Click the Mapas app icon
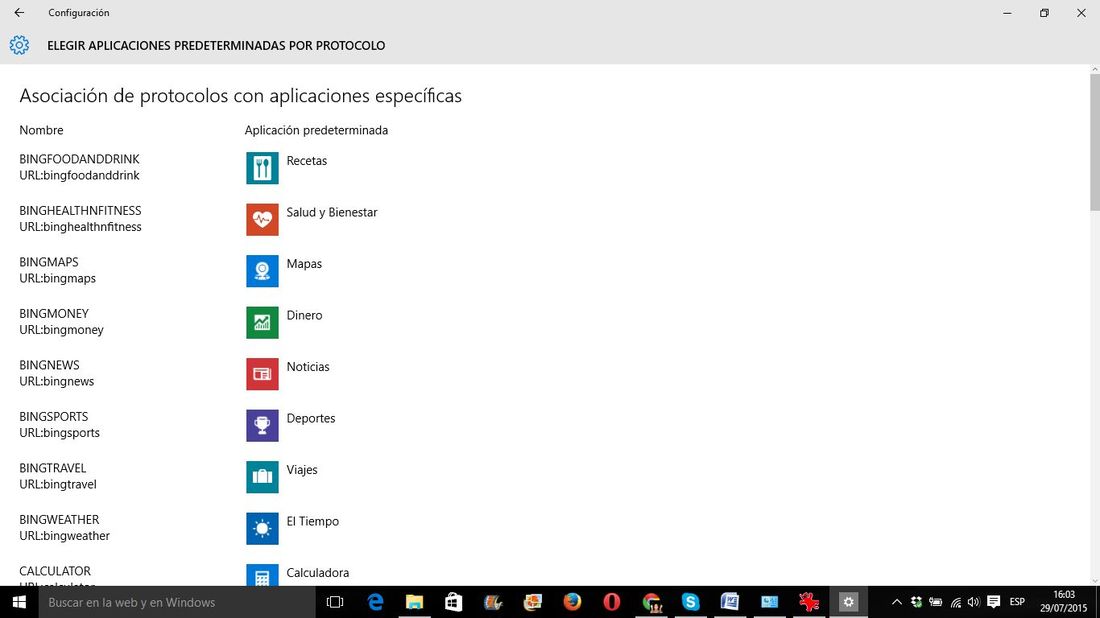This screenshot has width=1100, height=618. click(262, 271)
